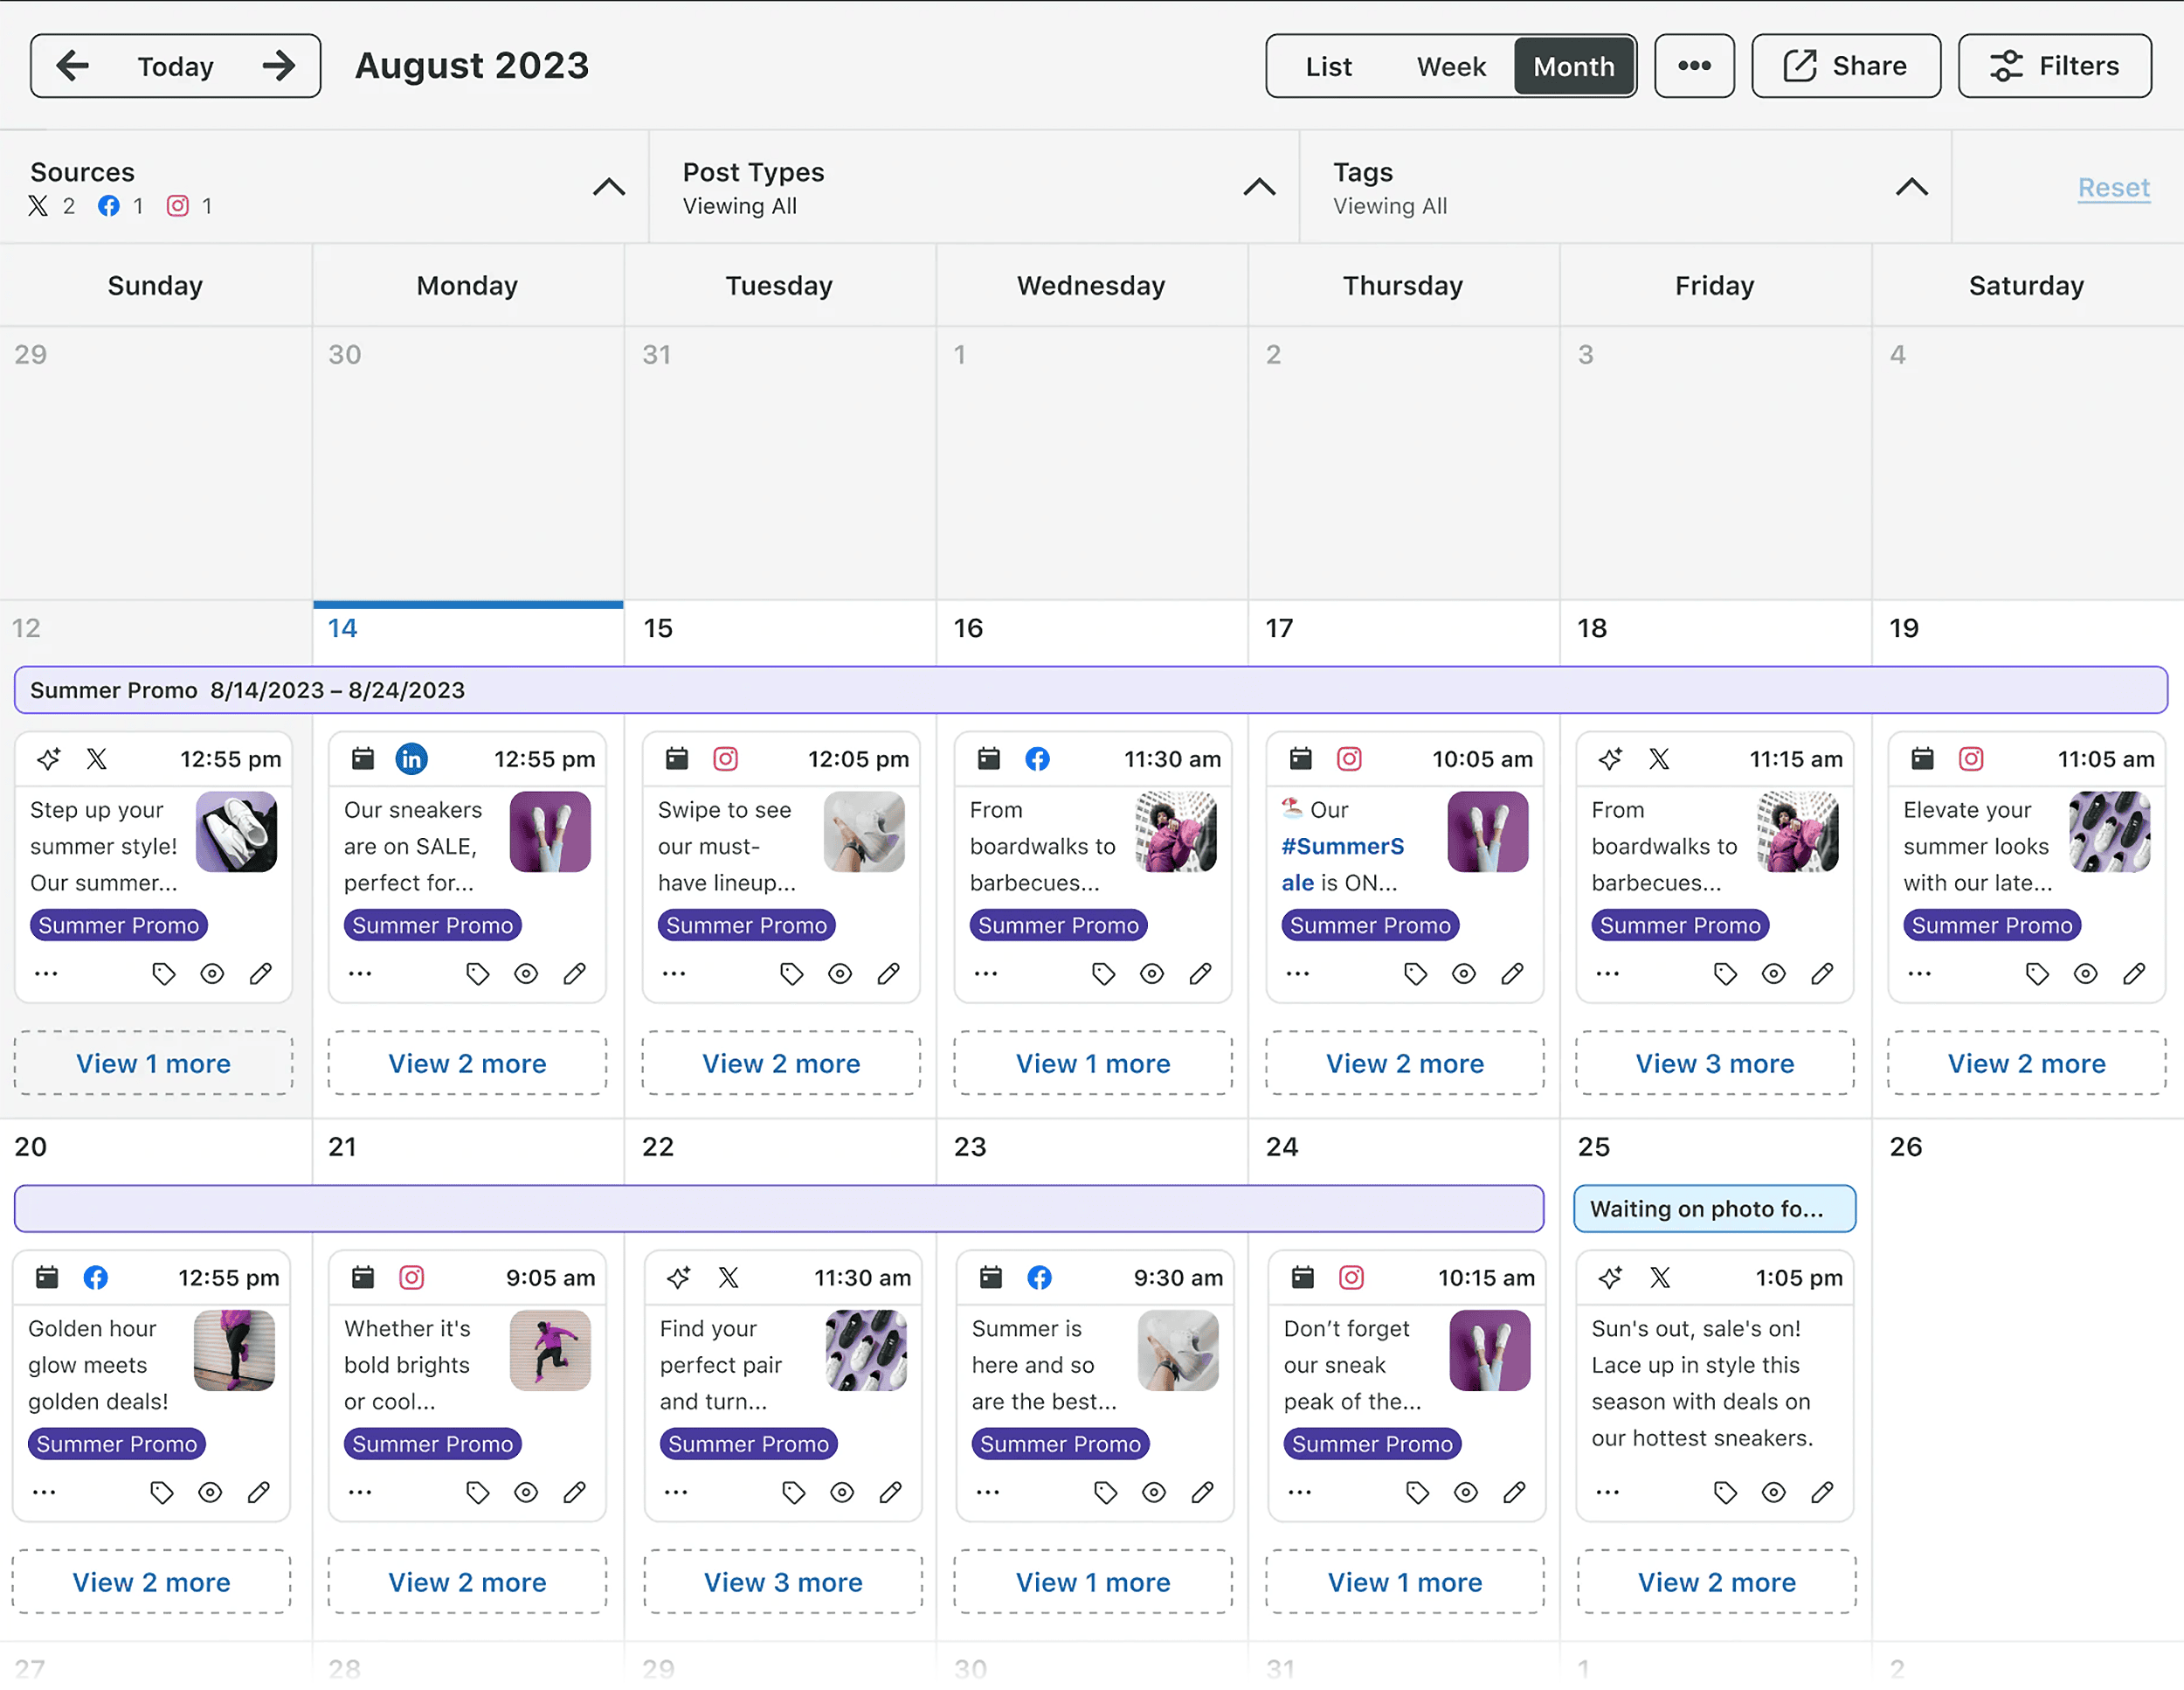
Task: Click the Instagram icon on the Swipe post
Action: [x=725, y=759]
